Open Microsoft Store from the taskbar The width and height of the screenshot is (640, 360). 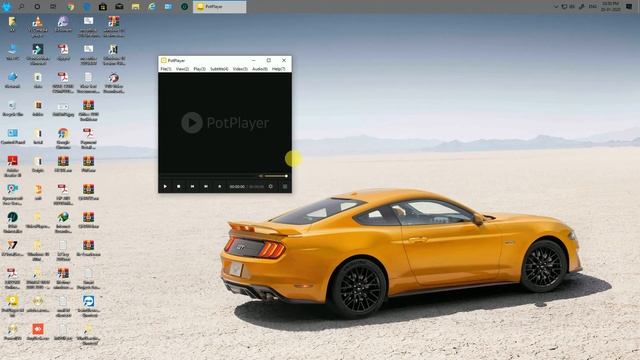(103, 7)
